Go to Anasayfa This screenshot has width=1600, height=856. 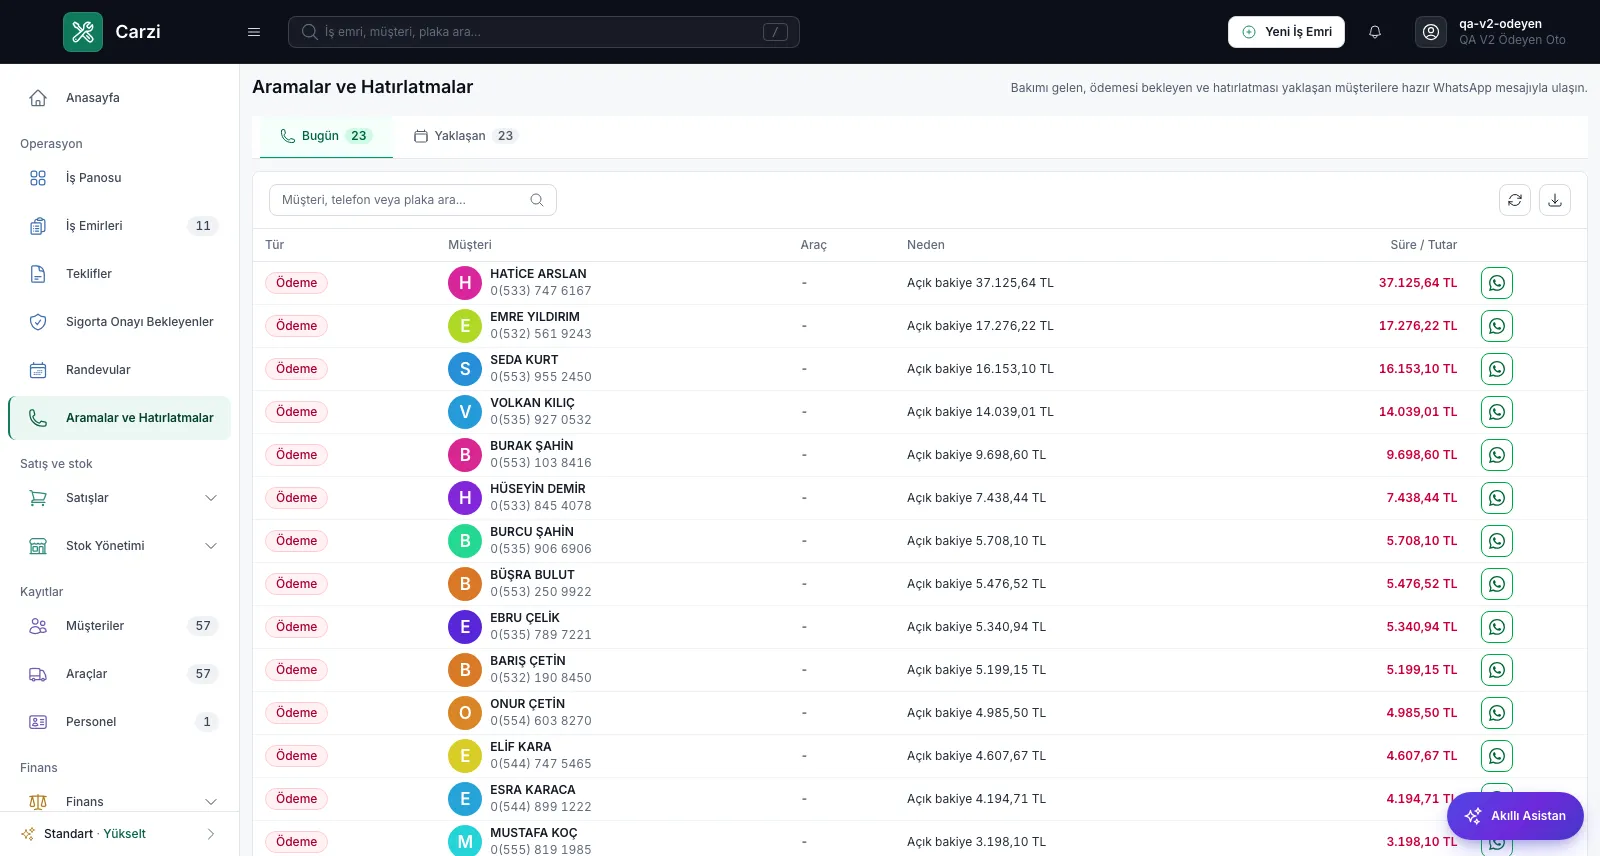pyautogui.click(x=120, y=98)
